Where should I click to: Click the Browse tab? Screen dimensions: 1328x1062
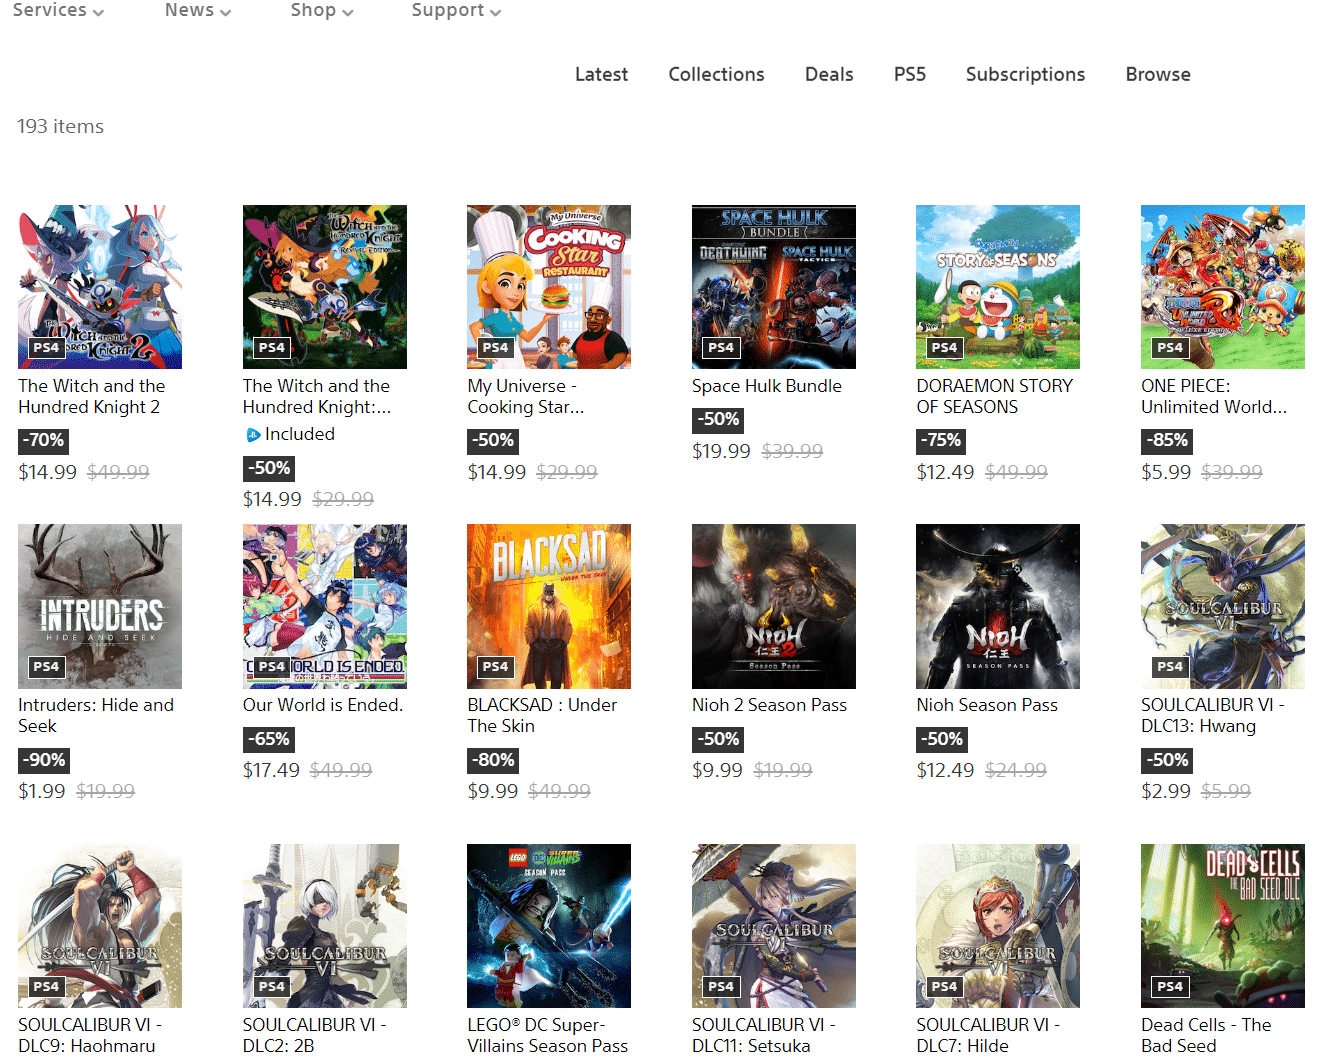1157,74
